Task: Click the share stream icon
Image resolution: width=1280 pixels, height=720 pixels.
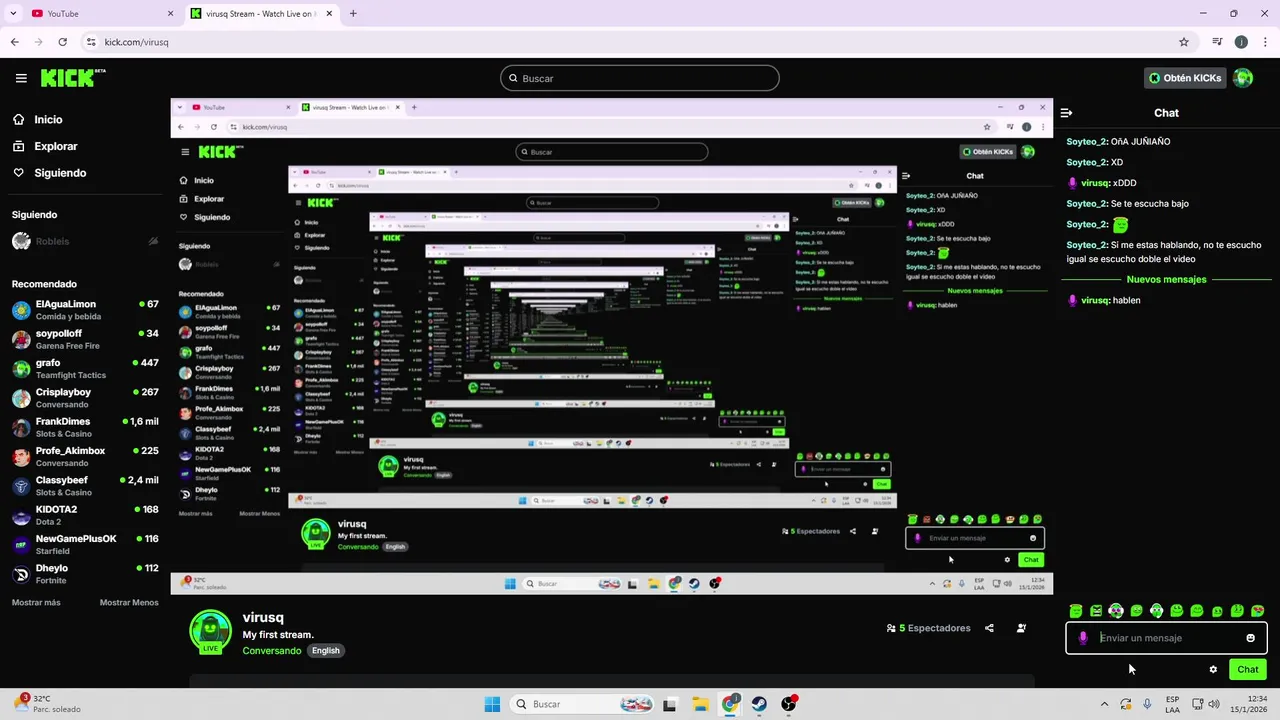Action: (x=989, y=628)
